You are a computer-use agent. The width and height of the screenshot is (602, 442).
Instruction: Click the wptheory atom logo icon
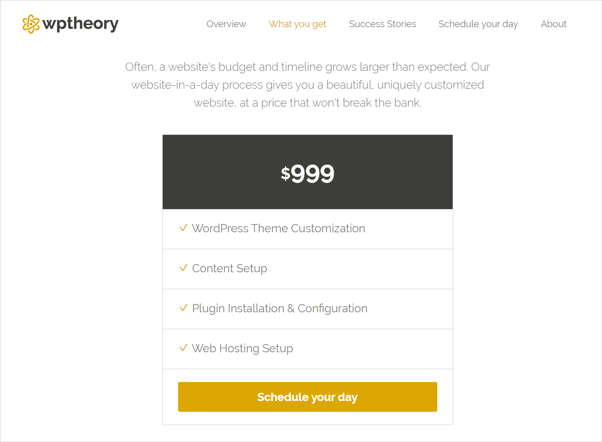click(x=31, y=24)
